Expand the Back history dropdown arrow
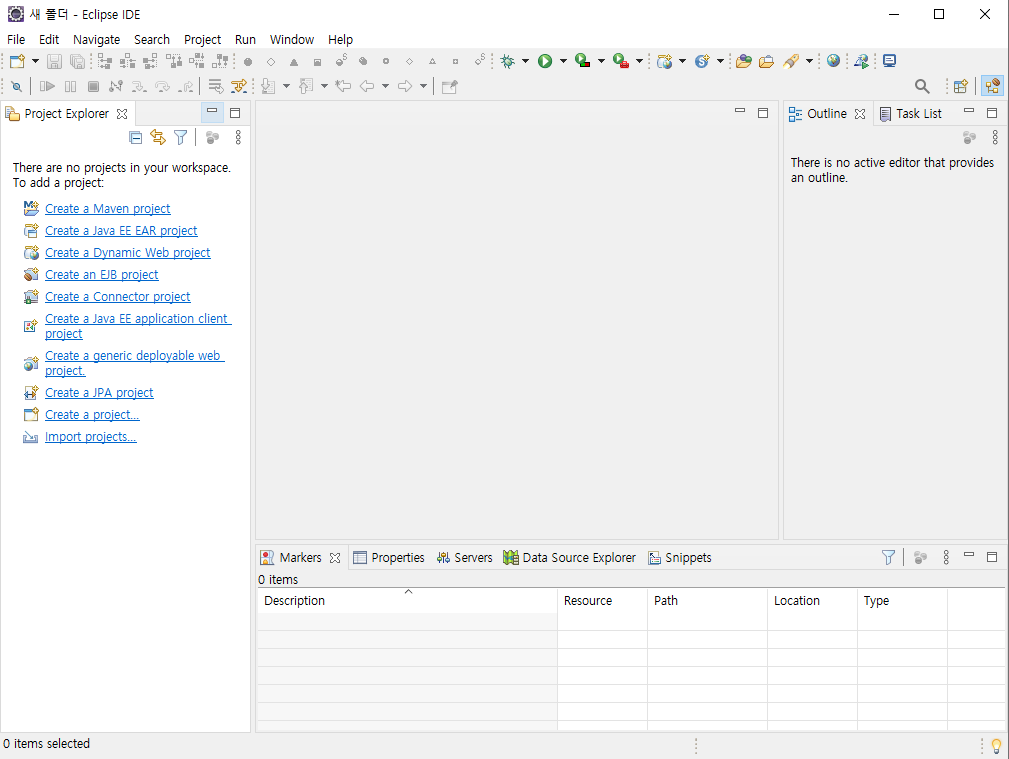The width and height of the screenshot is (1009, 759). (385, 86)
